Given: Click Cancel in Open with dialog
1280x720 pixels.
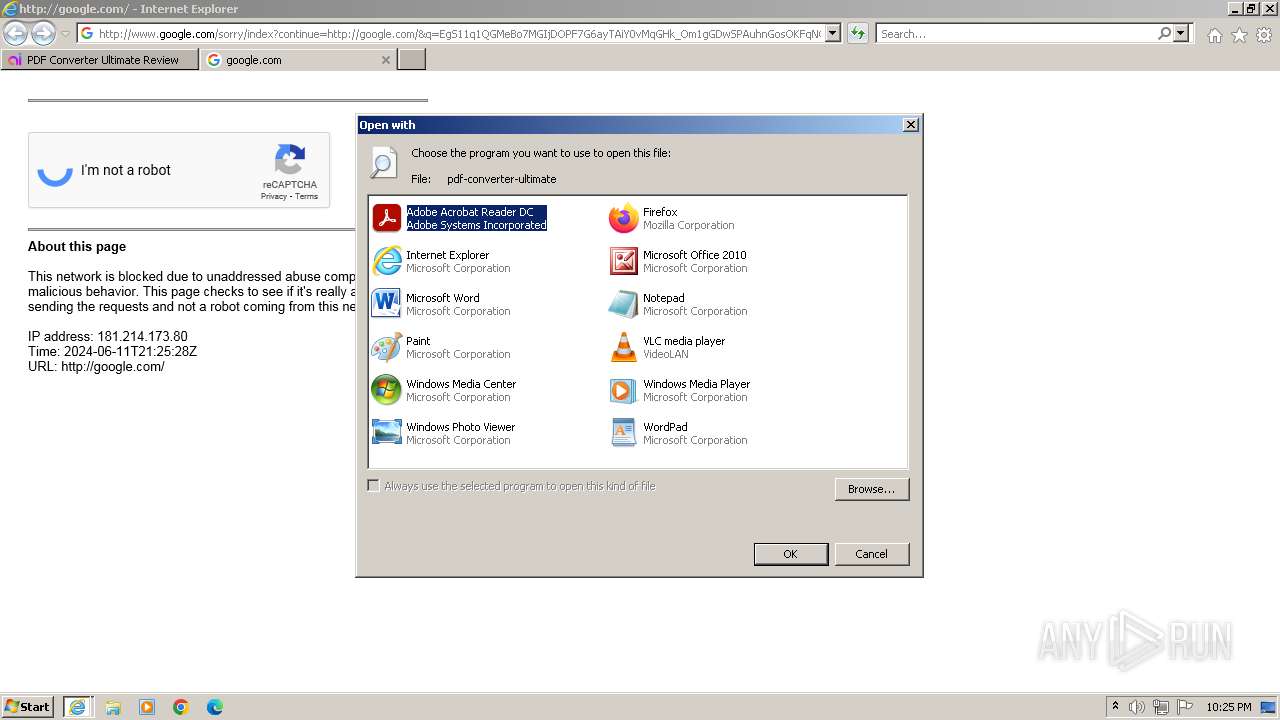Looking at the screenshot, I should click(x=871, y=554).
